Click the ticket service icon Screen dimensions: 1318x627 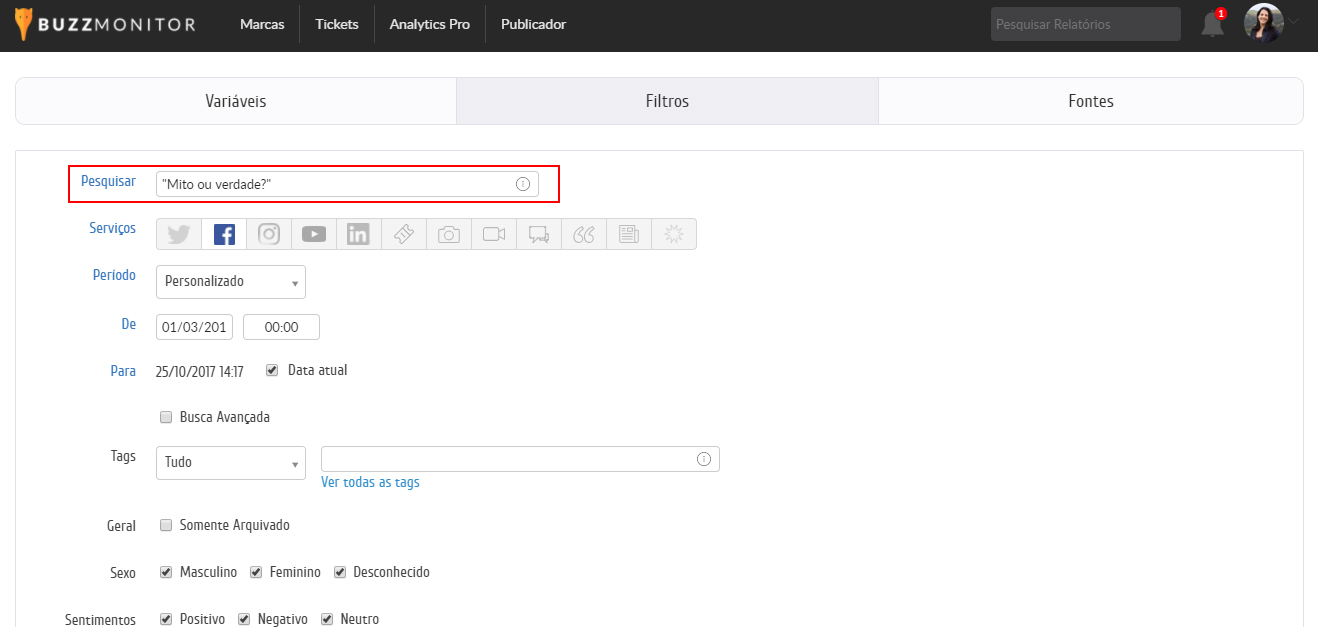404,234
